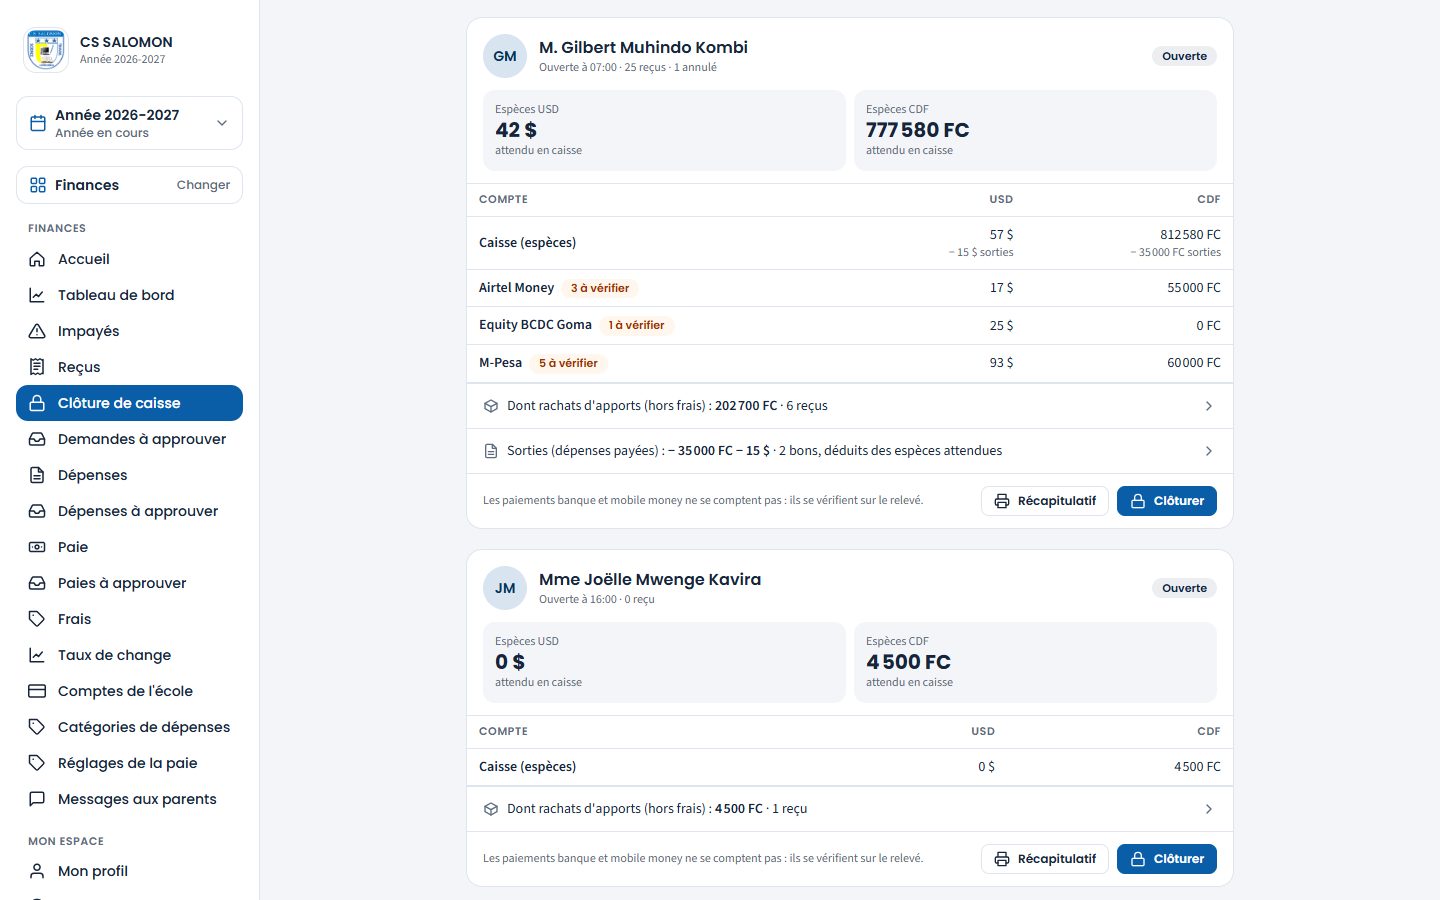This screenshot has height=900, width=1440.
Task: Click the Messages aux parents chat icon
Action: point(37,799)
